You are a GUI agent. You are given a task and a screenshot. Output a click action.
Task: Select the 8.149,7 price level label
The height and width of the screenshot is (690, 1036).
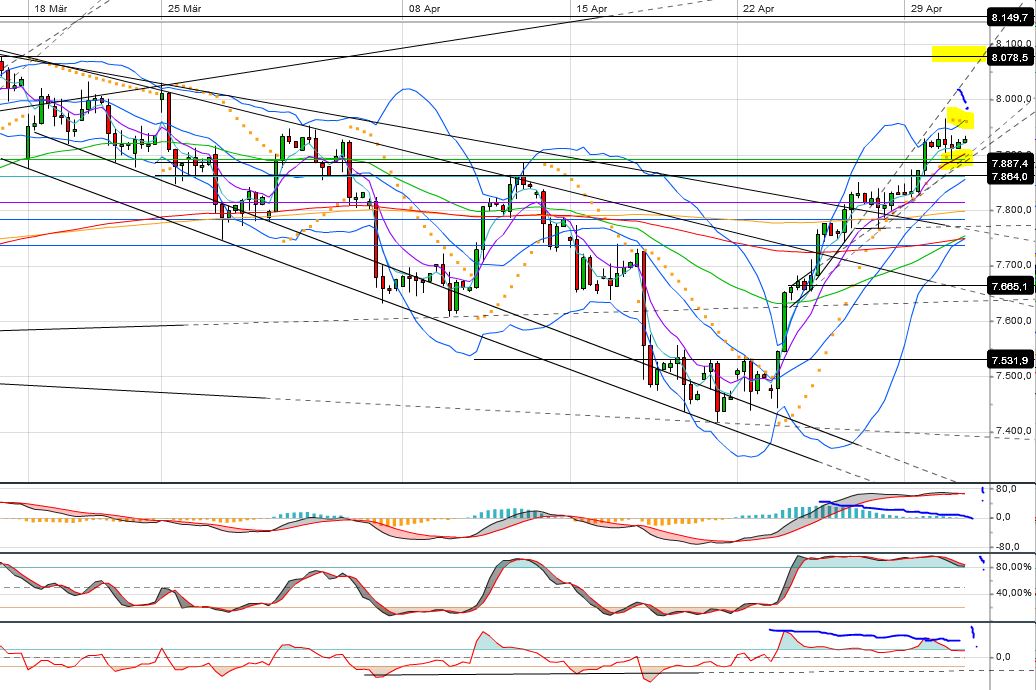[1009, 18]
